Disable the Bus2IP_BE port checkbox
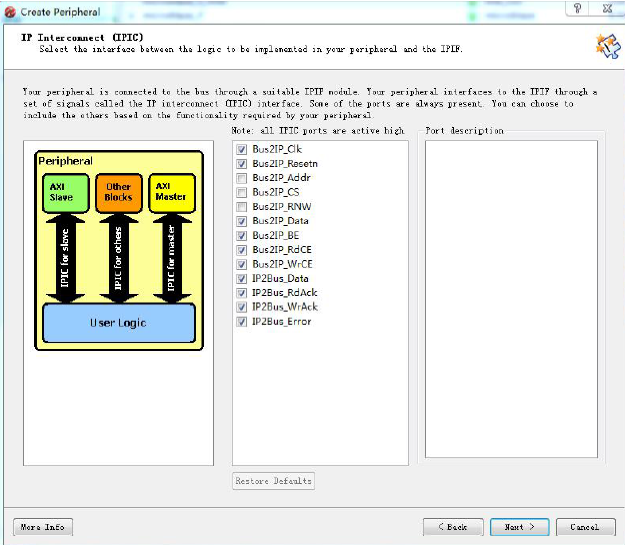This screenshot has width=625, height=545. (x=241, y=235)
